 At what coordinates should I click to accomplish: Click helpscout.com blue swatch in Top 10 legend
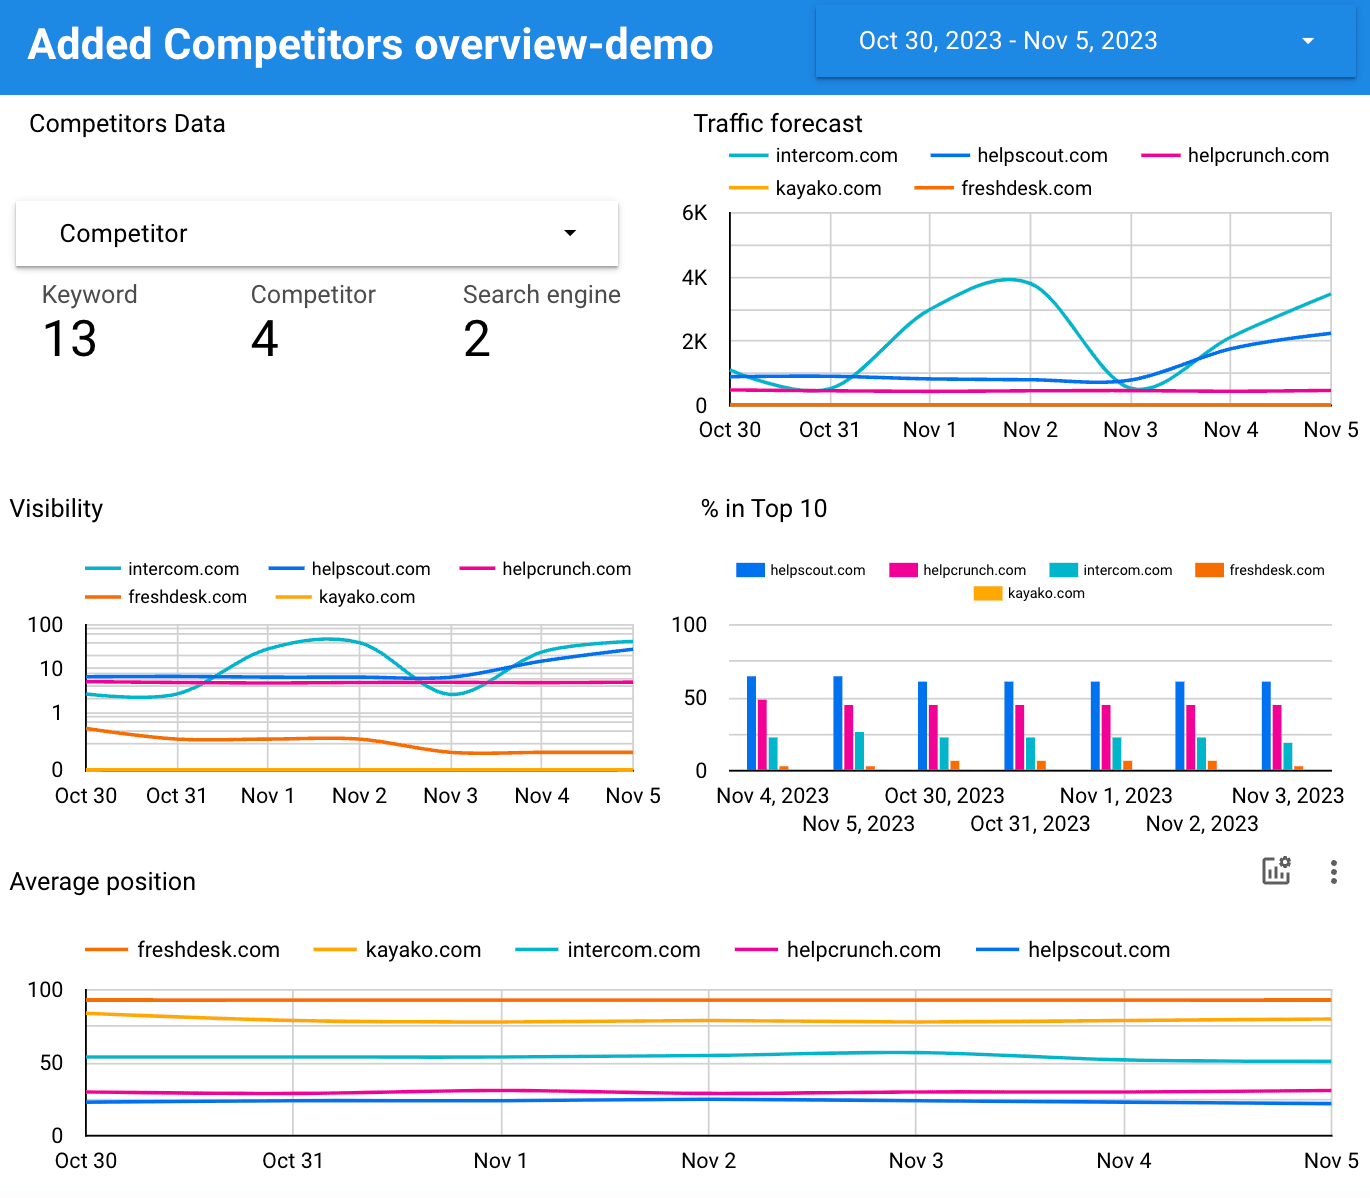coord(750,570)
